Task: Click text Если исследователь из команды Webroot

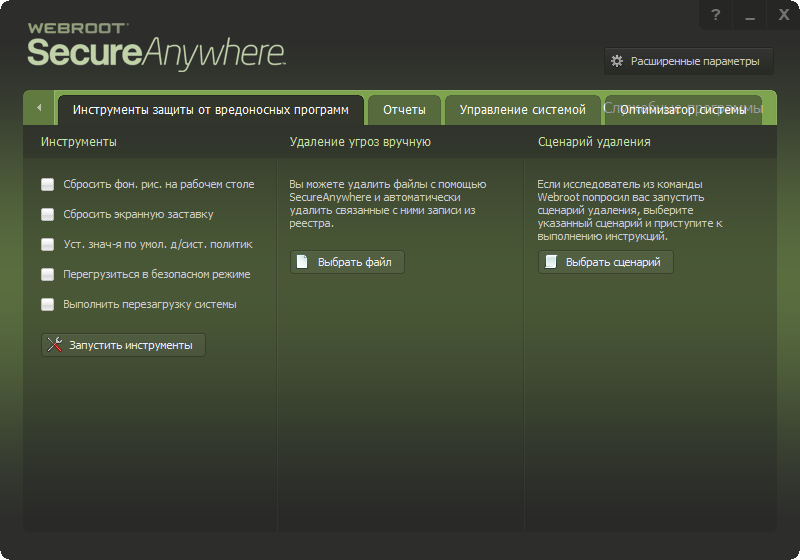Action: pos(630,210)
